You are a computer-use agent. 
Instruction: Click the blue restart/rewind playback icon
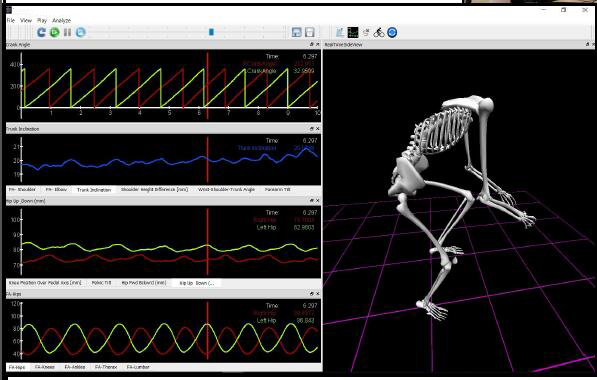pyautogui.click(x=41, y=33)
